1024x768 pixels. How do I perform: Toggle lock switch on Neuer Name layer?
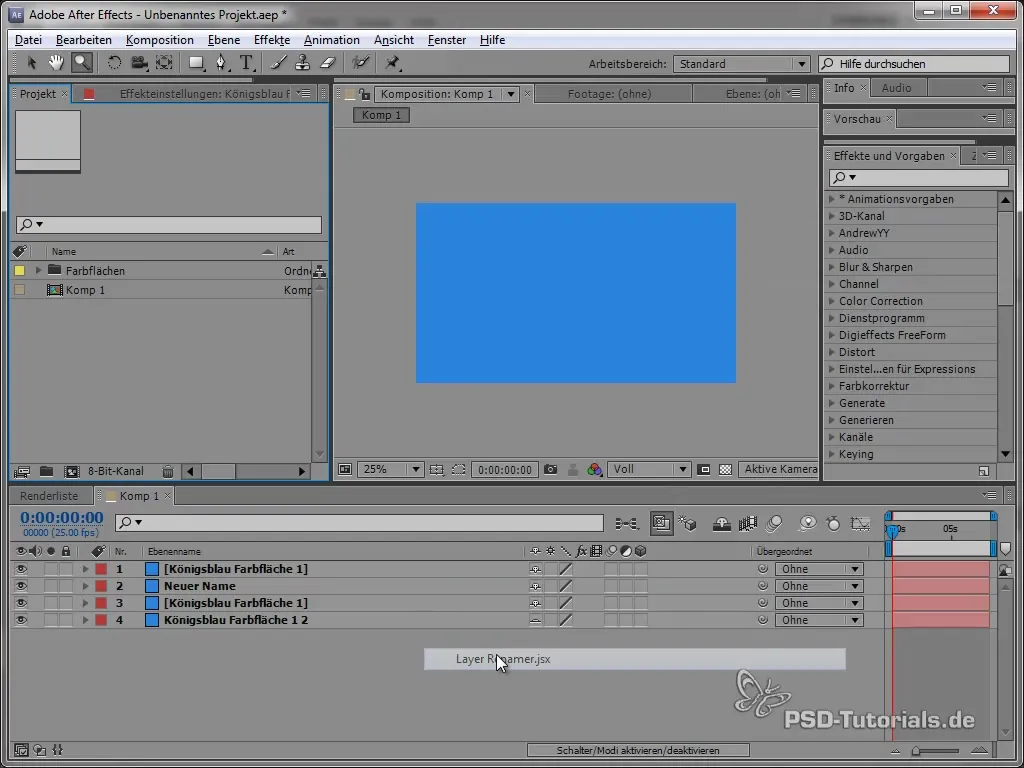(65, 586)
